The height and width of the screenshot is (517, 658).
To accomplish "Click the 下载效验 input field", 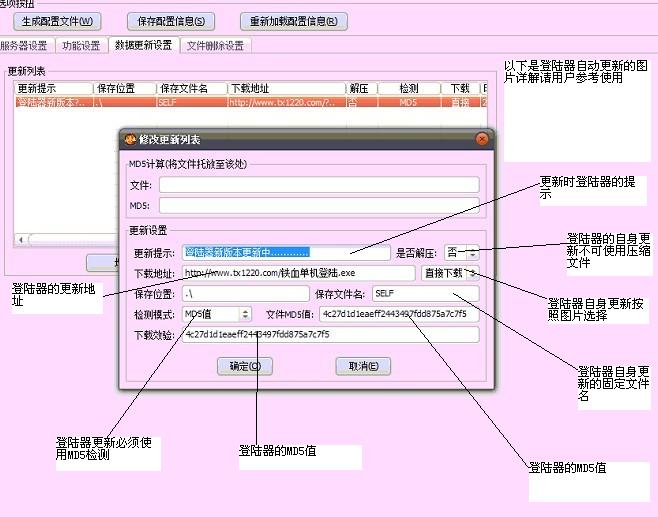I will click(331, 334).
